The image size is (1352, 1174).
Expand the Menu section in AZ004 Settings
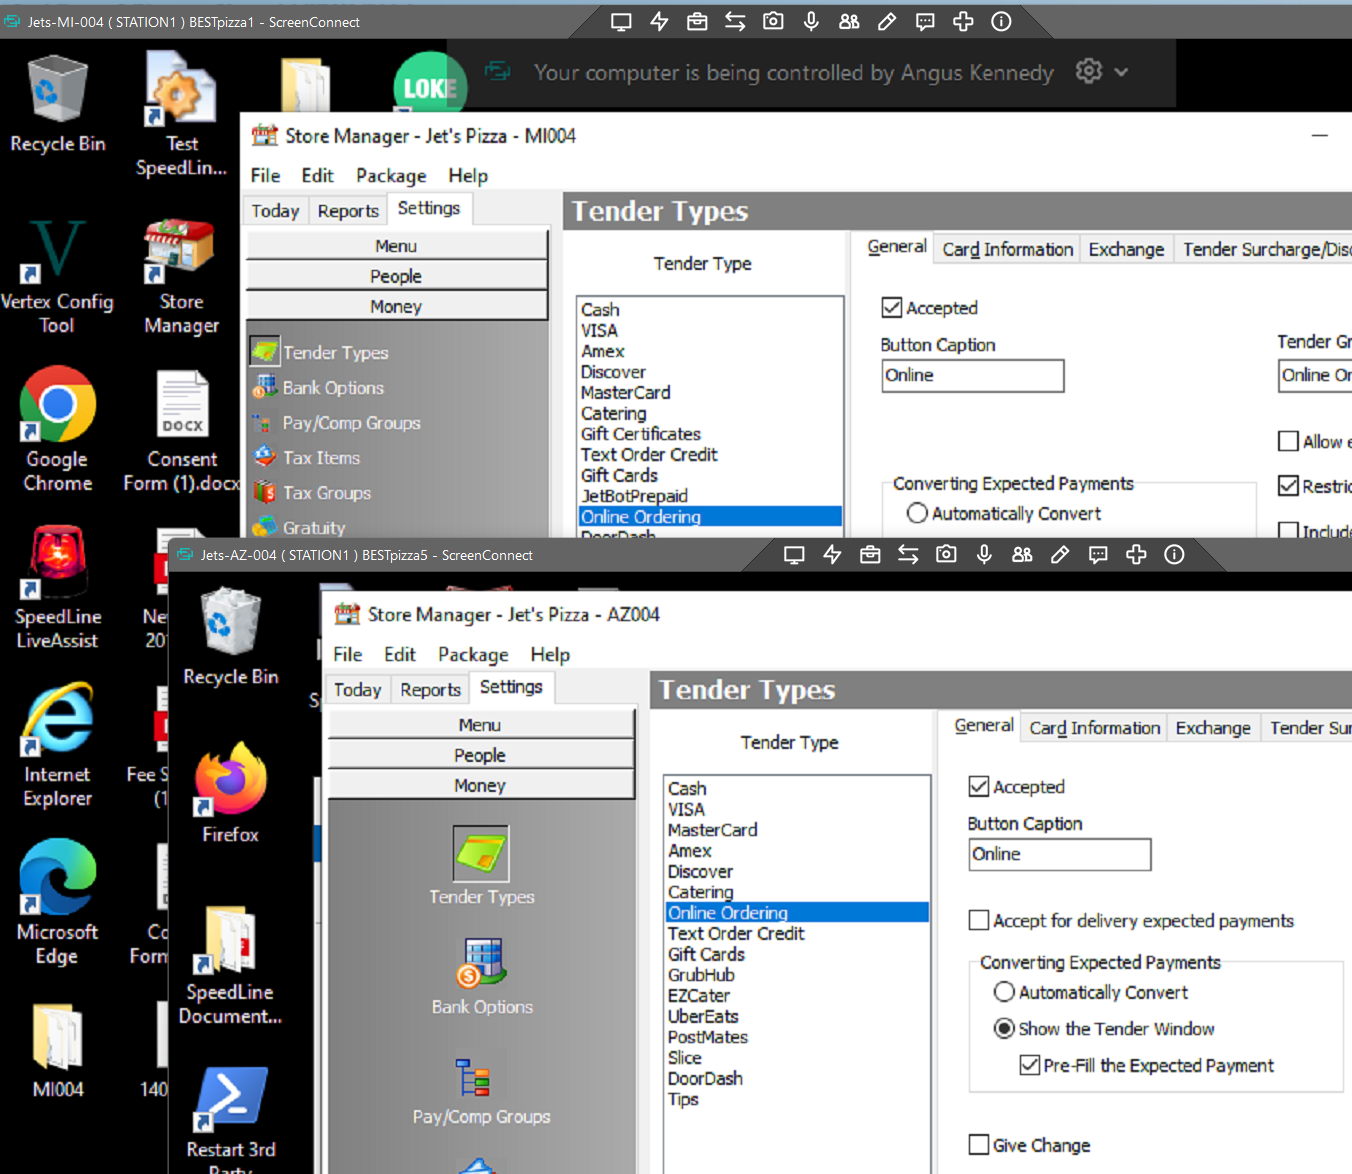480,725
